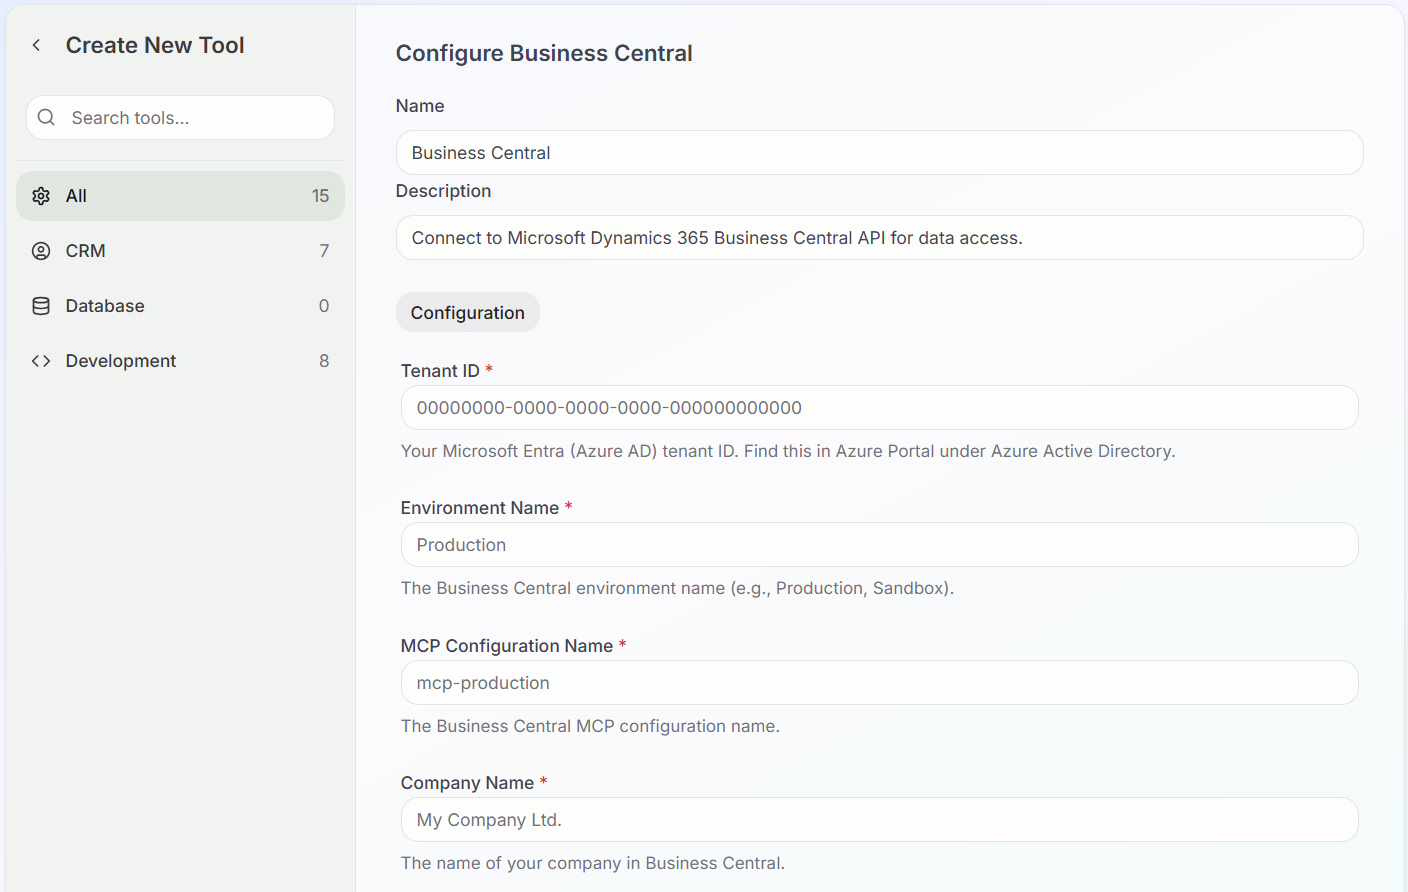This screenshot has width=1408, height=892.
Task: Click the database cylinder icon
Action: click(41, 306)
